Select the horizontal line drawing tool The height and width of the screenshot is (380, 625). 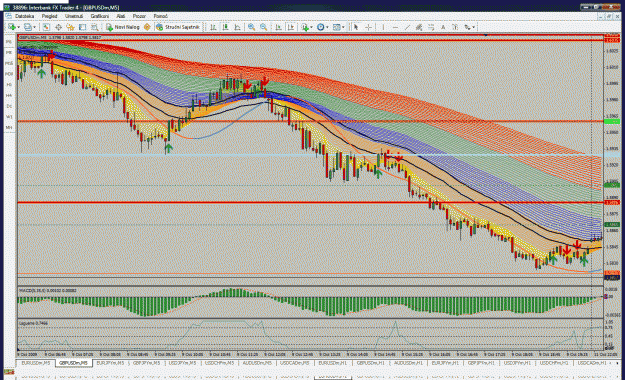(x=395, y=27)
